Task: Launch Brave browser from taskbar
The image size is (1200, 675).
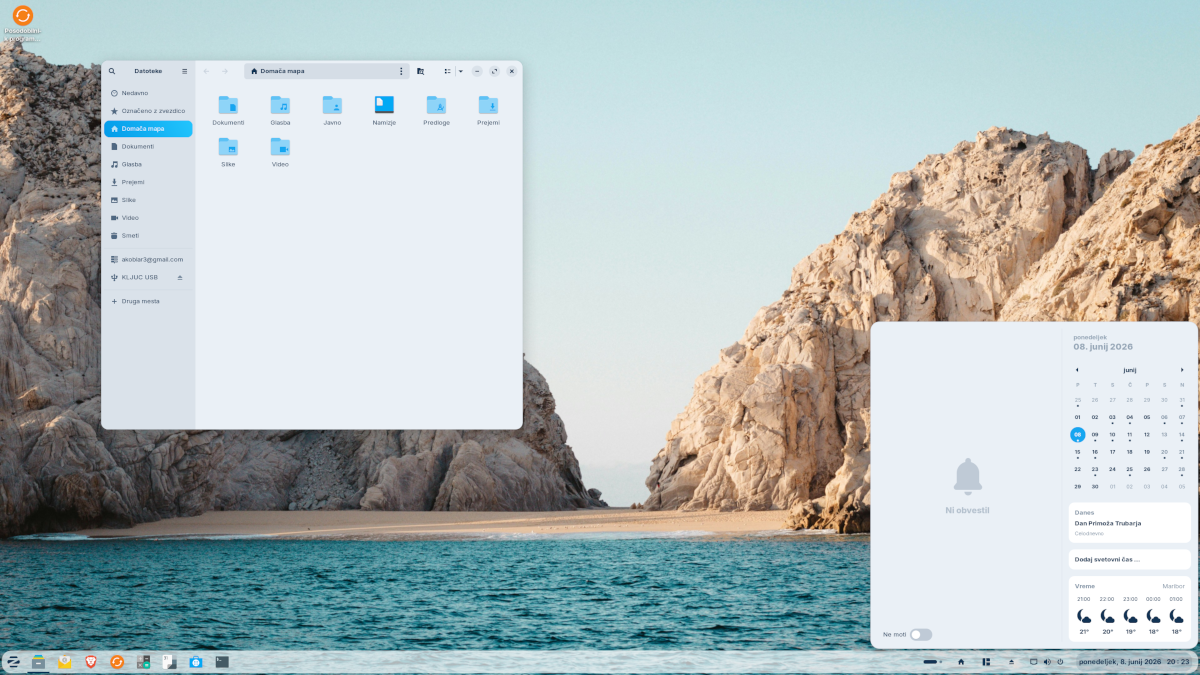Action: click(x=91, y=662)
